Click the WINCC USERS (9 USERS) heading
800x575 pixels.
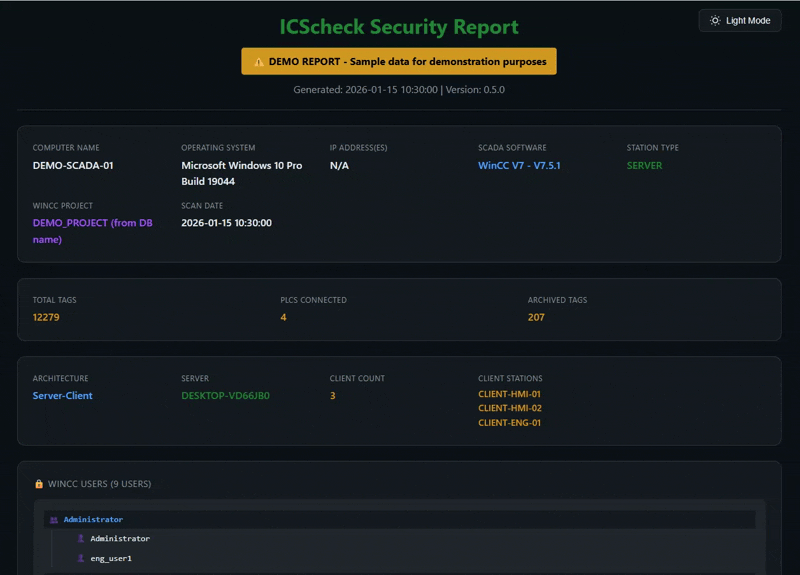99,484
